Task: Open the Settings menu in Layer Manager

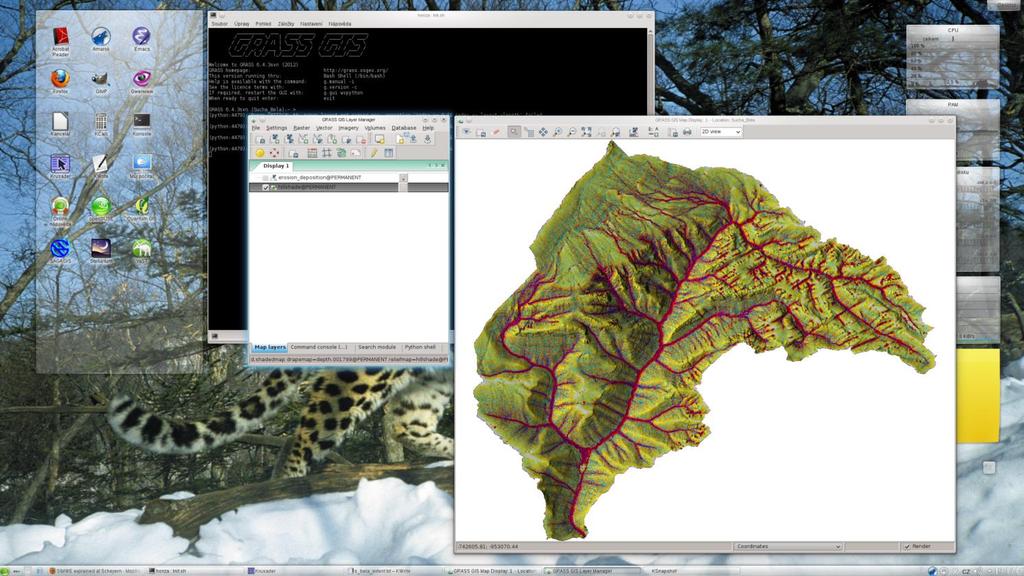Action: tap(276, 128)
